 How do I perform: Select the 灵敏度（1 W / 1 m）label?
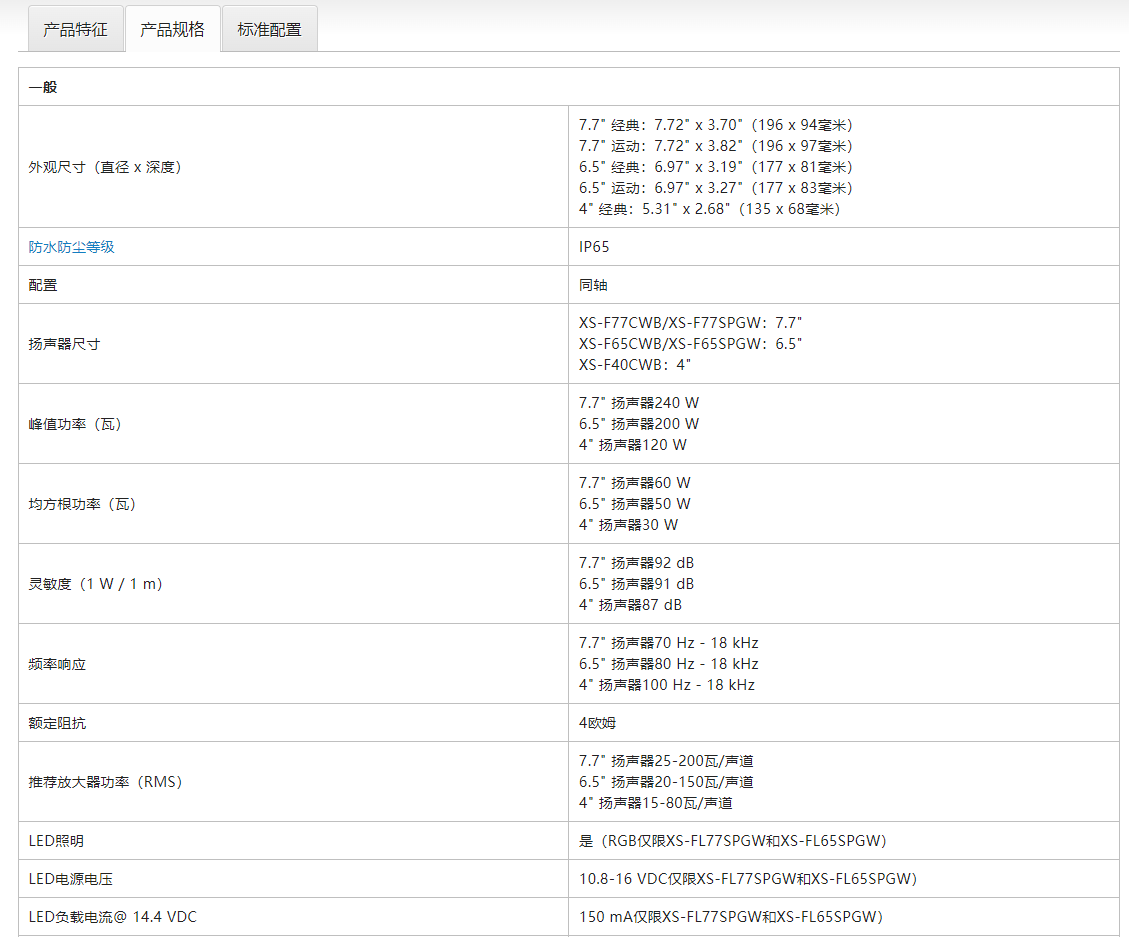tap(96, 584)
